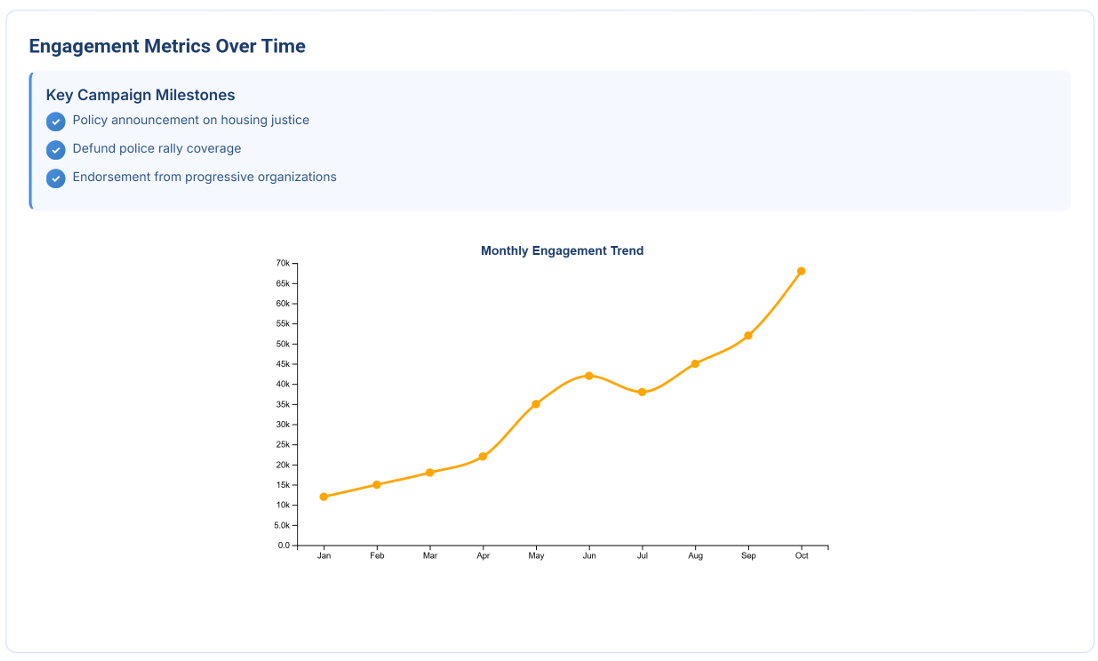Viewport: 1098px width, 661px height.
Task: Select the May data point on the line
Action: tap(536, 404)
